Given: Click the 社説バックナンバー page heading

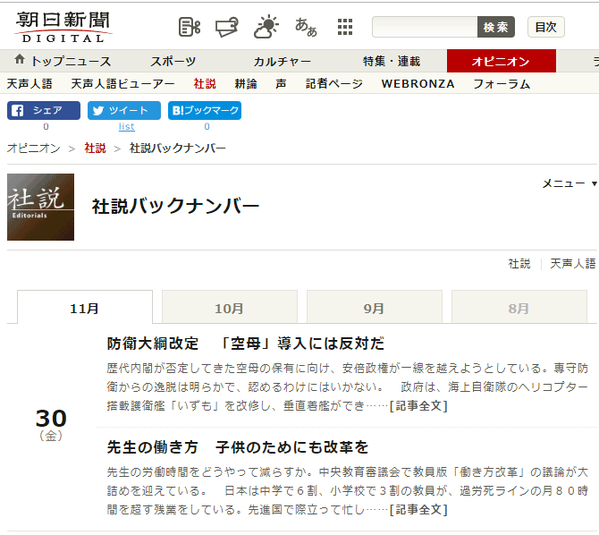Looking at the screenshot, I should click(x=176, y=206).
